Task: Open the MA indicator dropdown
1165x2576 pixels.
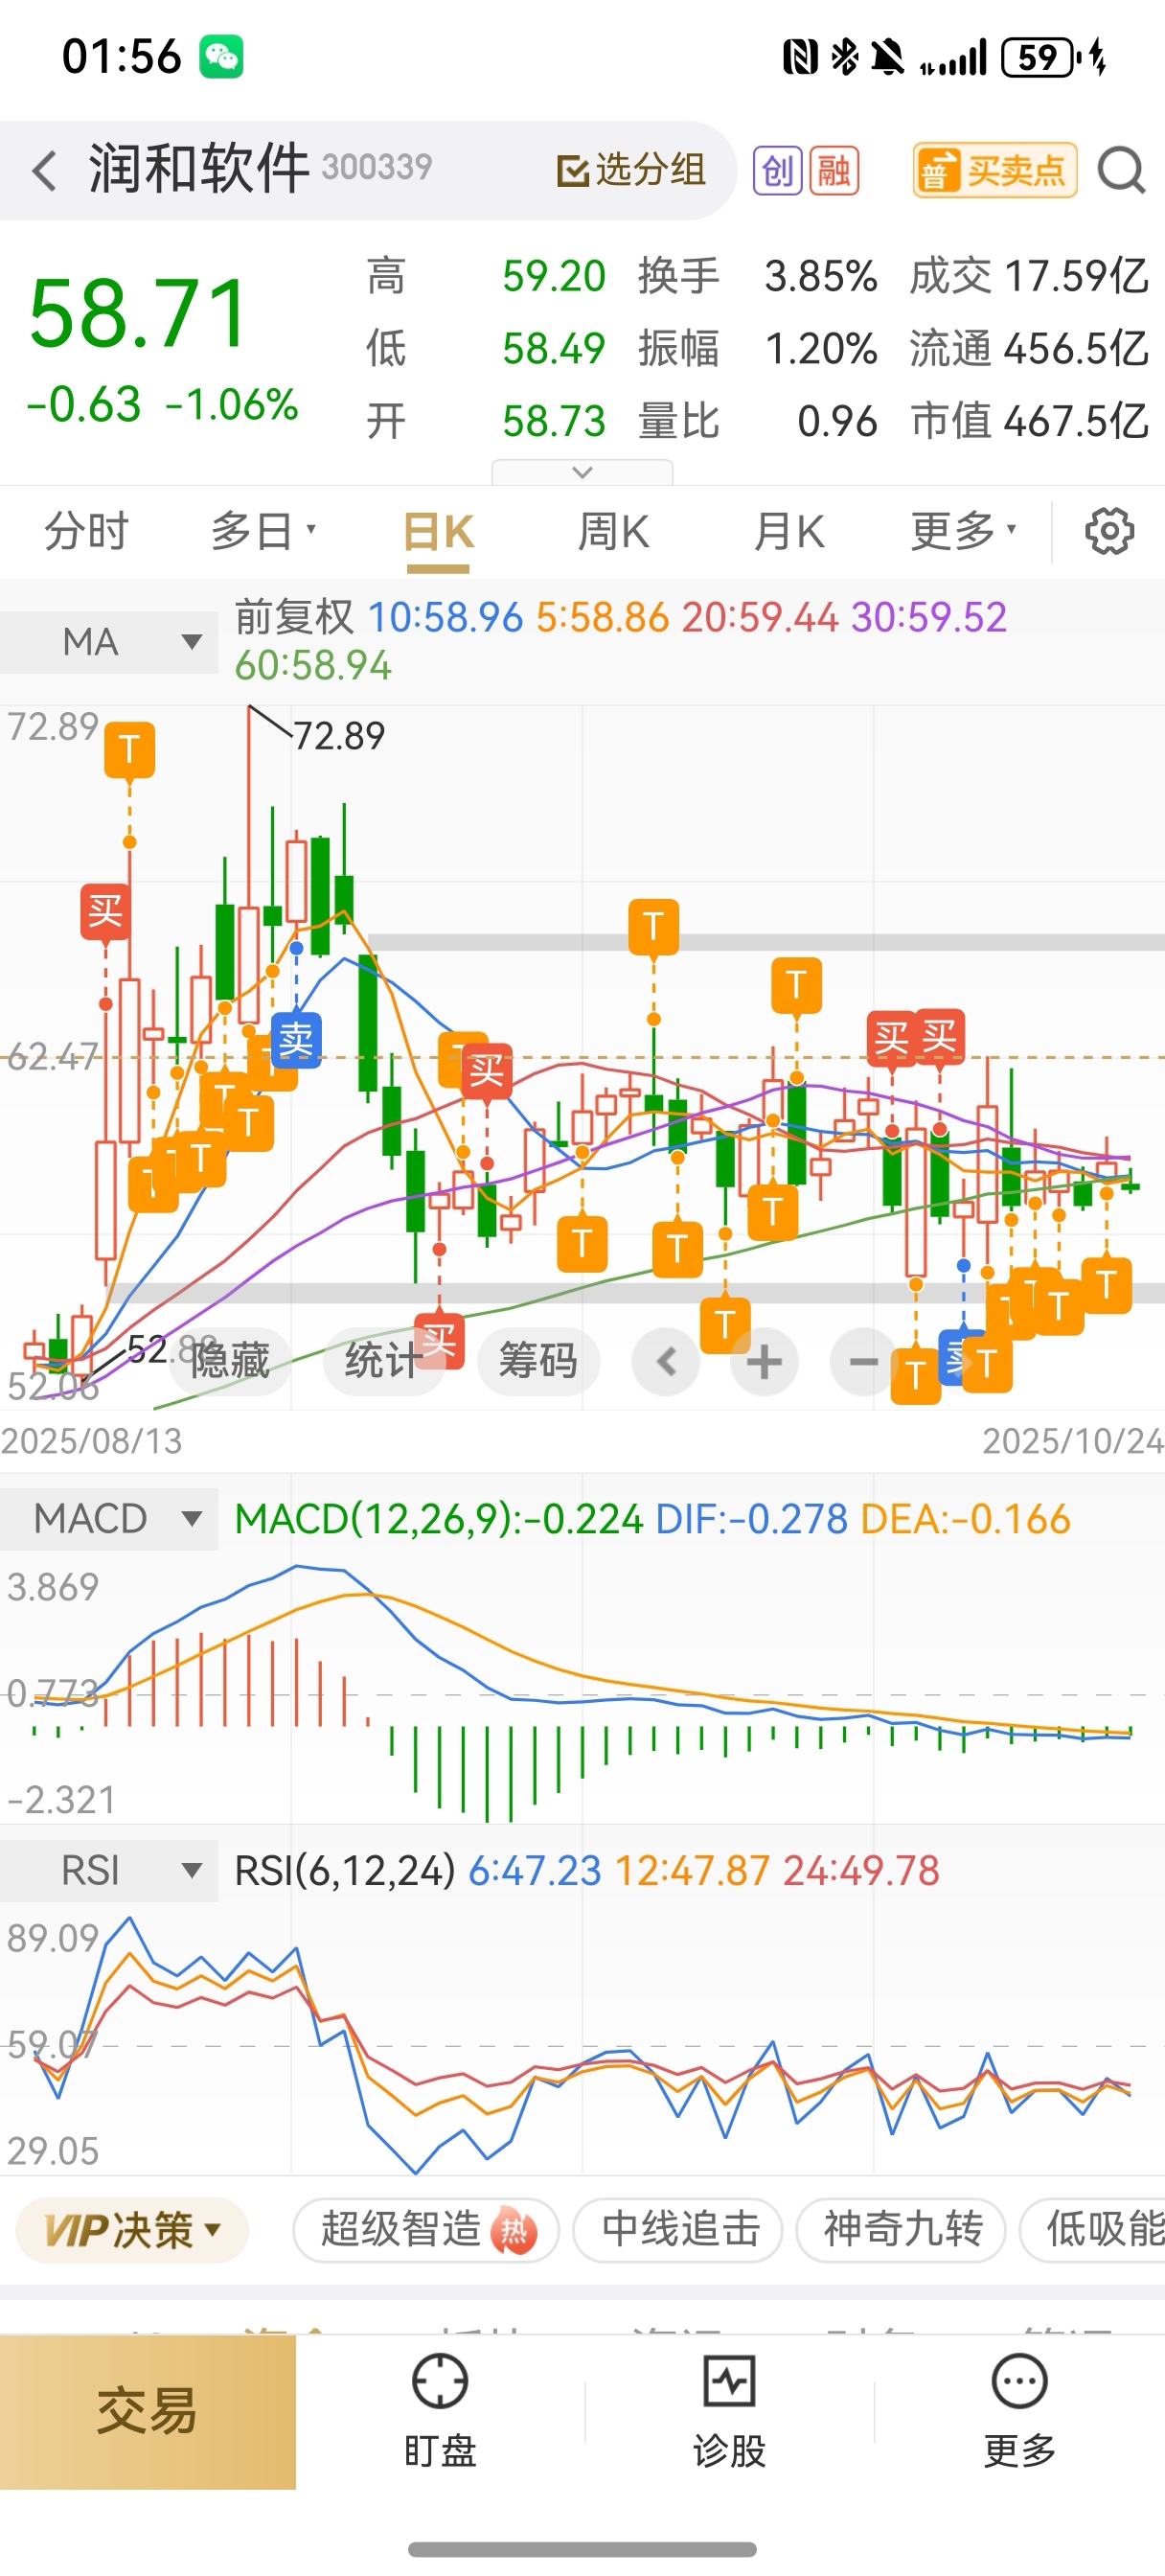Action: coord(109,642)
